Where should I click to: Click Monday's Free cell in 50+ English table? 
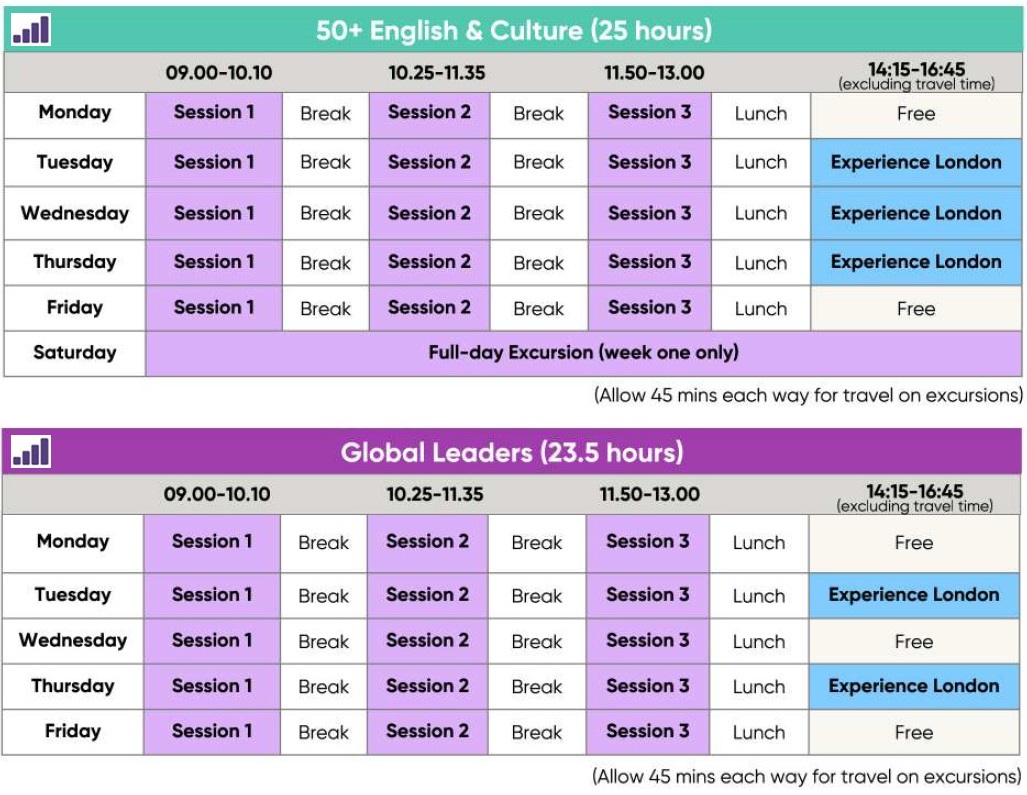[x=915, y=114]
